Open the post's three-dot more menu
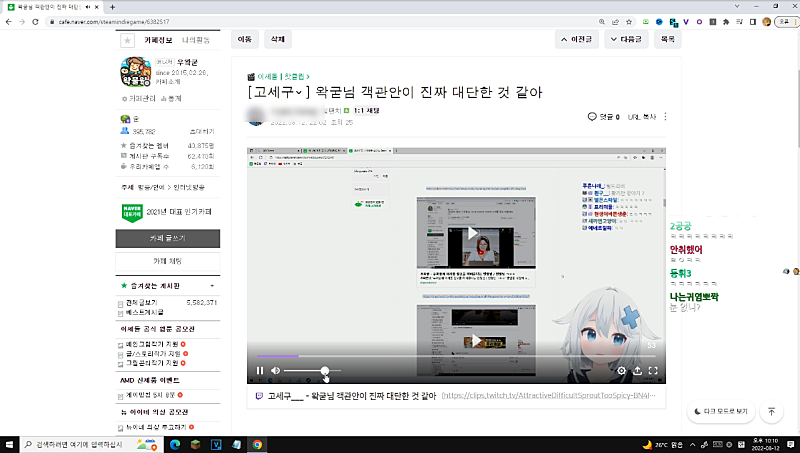Screen dimensions: 800x453 click(x=665, y=117)
